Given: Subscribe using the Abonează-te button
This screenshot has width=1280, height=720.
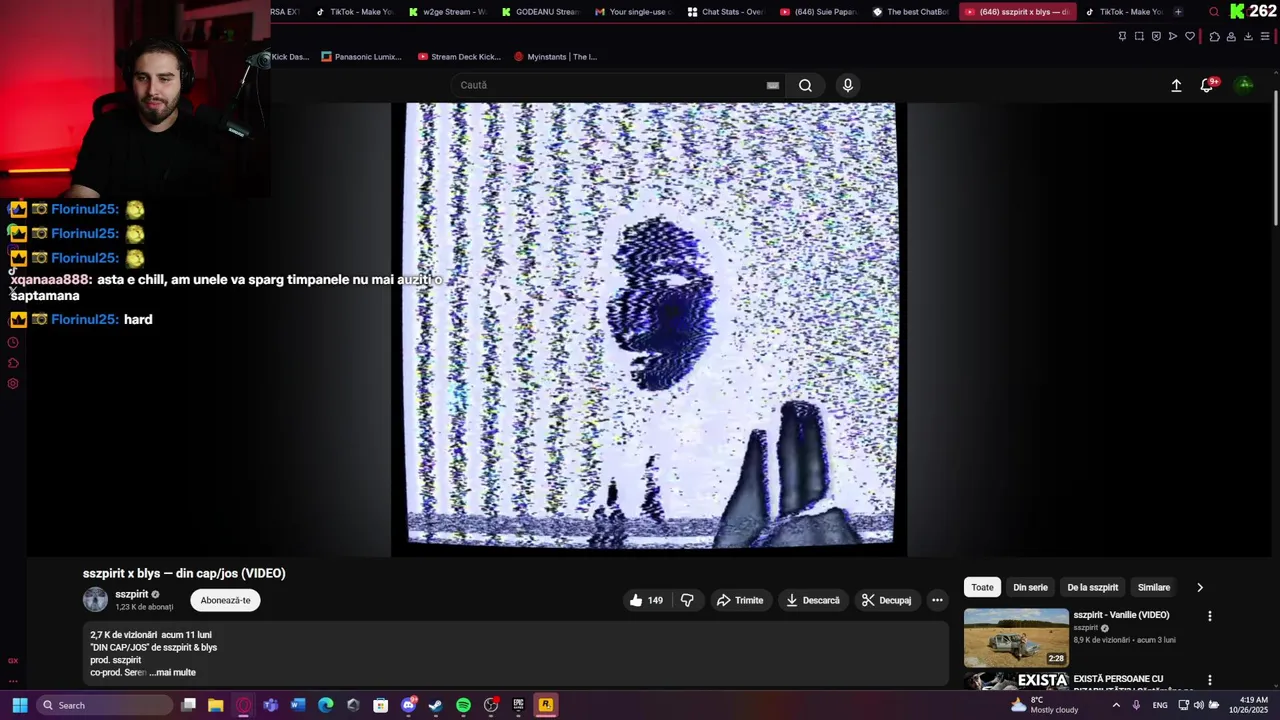Looking at the screenshot, I should pos(225,600).
